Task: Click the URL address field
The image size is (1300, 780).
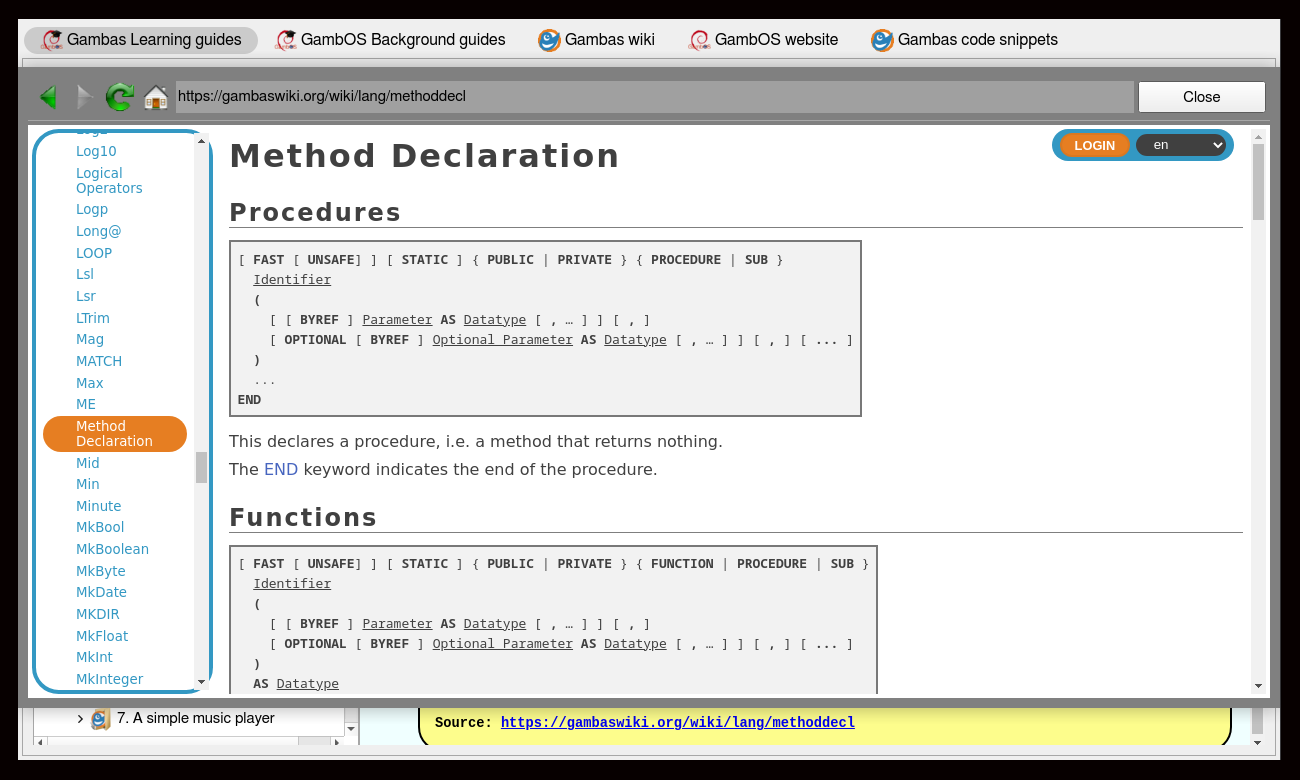Action: (654, 97)
